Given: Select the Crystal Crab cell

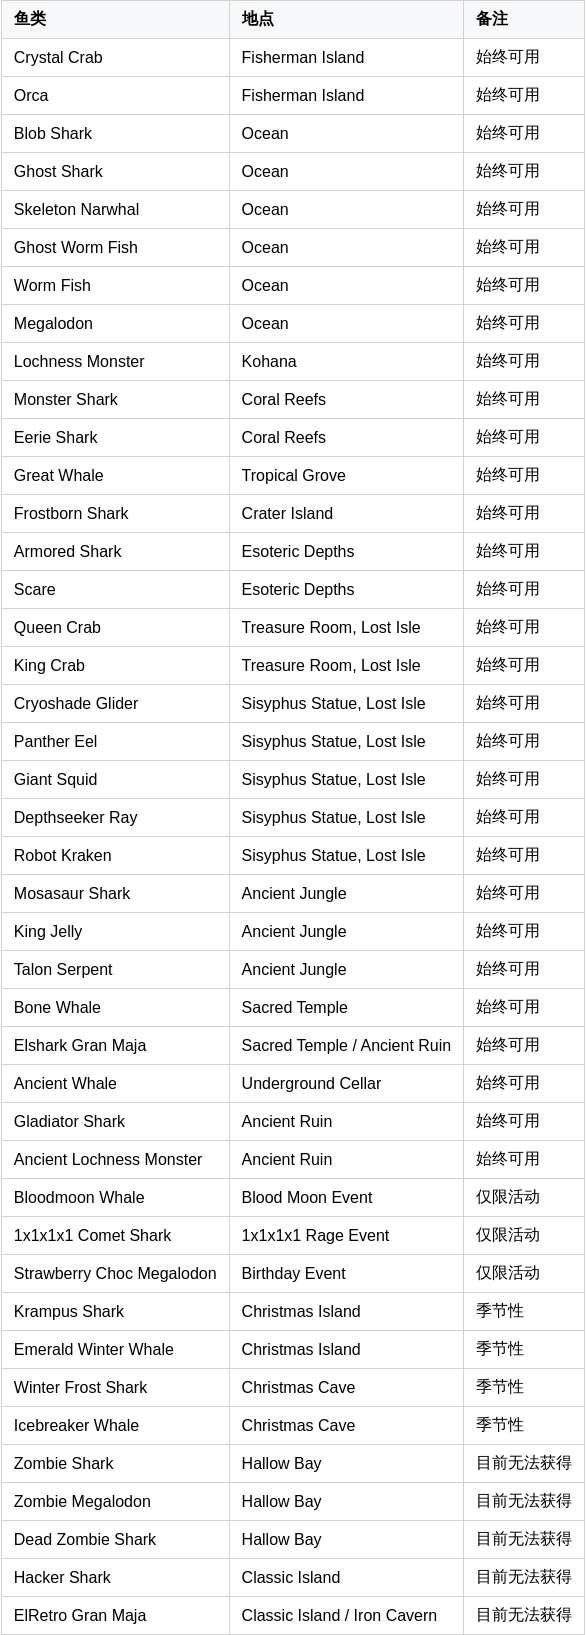Looking at the screenshot, I should (115, 58).
